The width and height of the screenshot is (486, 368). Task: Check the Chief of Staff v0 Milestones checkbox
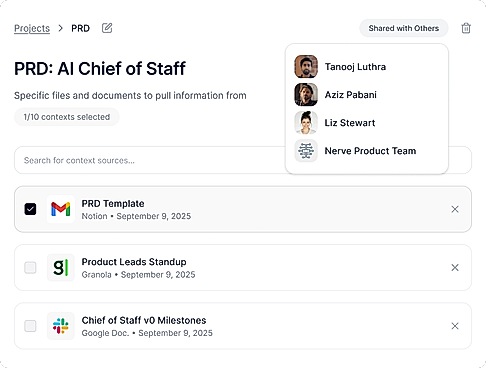coord(30,326)
